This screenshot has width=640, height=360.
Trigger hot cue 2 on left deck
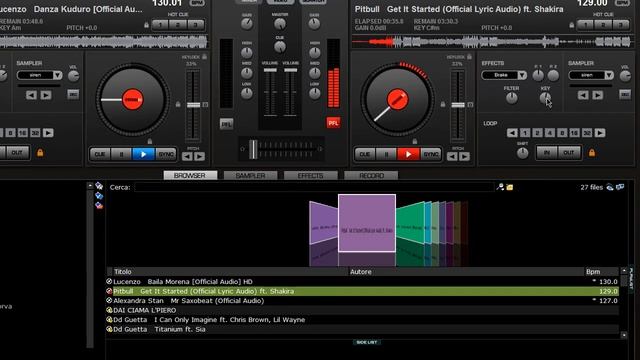pyautogui.click(x=178, y=25)
